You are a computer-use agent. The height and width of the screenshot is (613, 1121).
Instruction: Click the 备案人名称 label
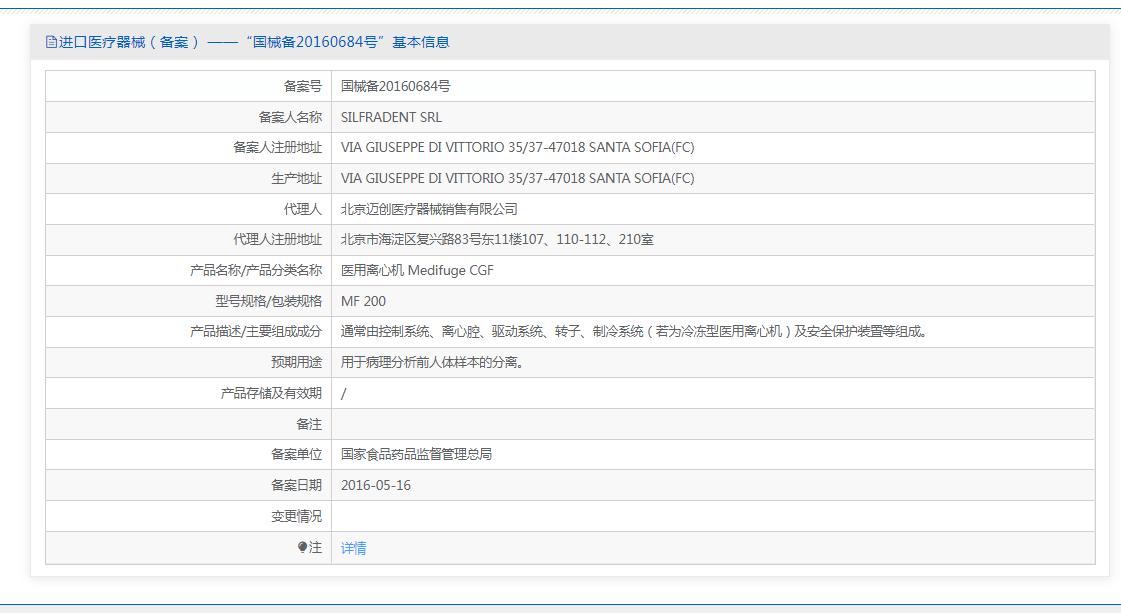(x=290, y=117)
